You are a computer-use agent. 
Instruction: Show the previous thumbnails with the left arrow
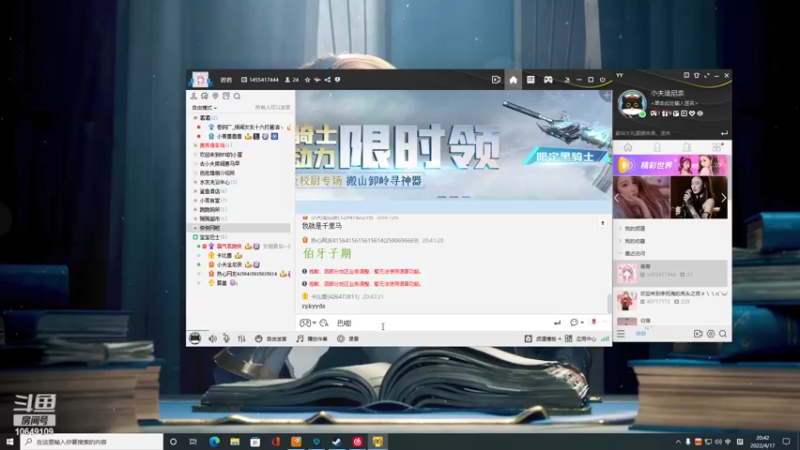click(617, 197)
